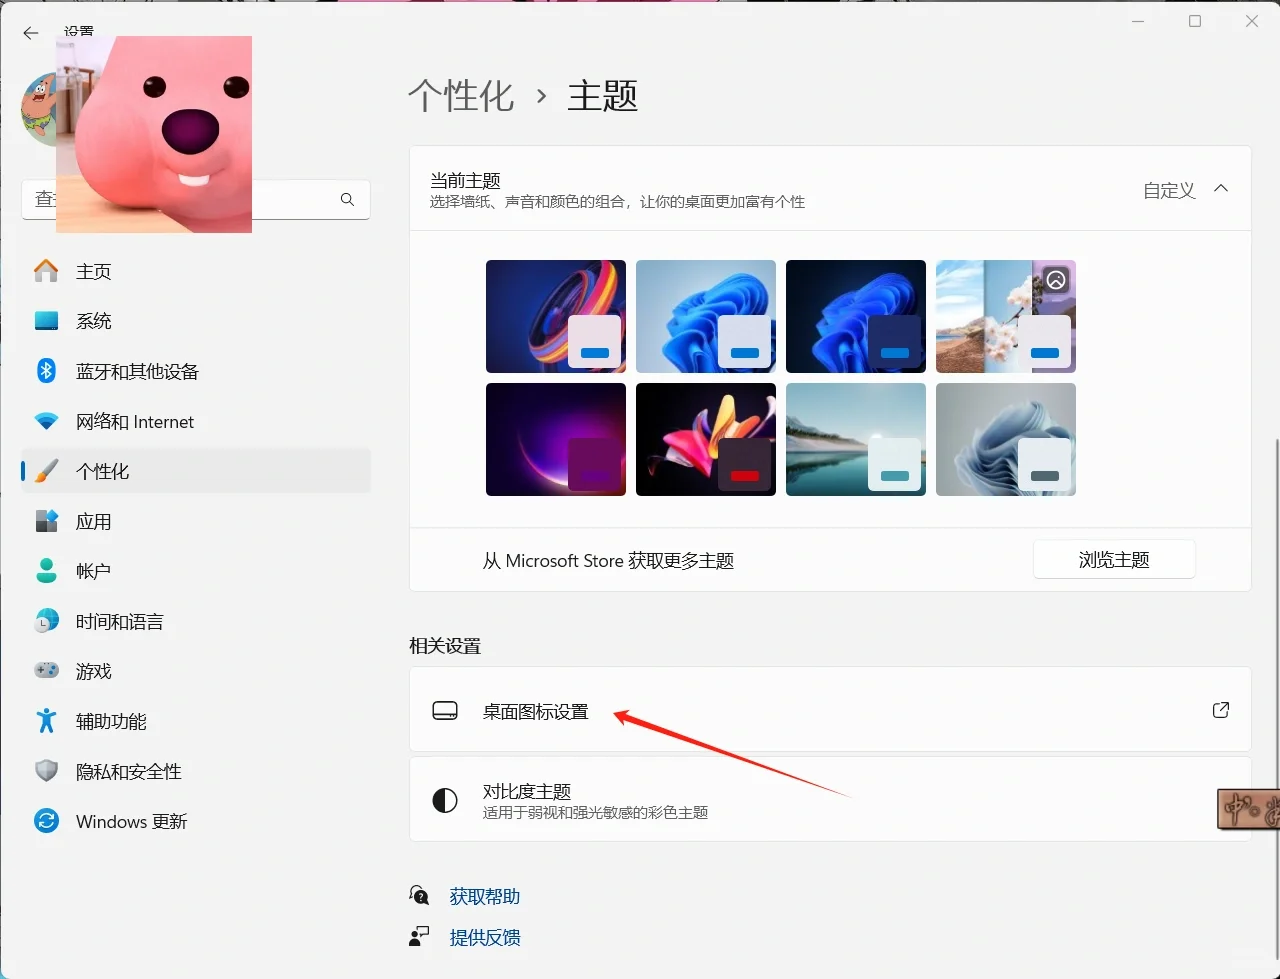Click the 对比度主题 contrast circle icon

445,799
